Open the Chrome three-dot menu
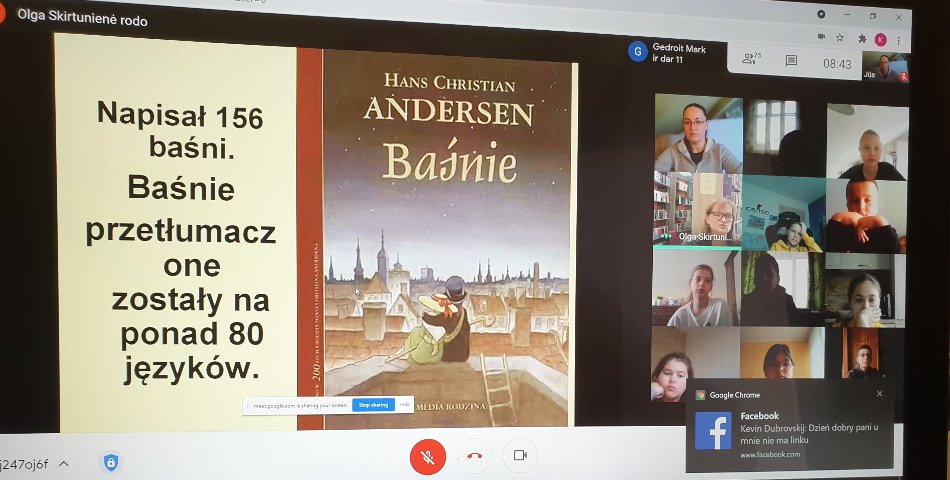Viewport: 950px width, 480px height. [899, 41]
